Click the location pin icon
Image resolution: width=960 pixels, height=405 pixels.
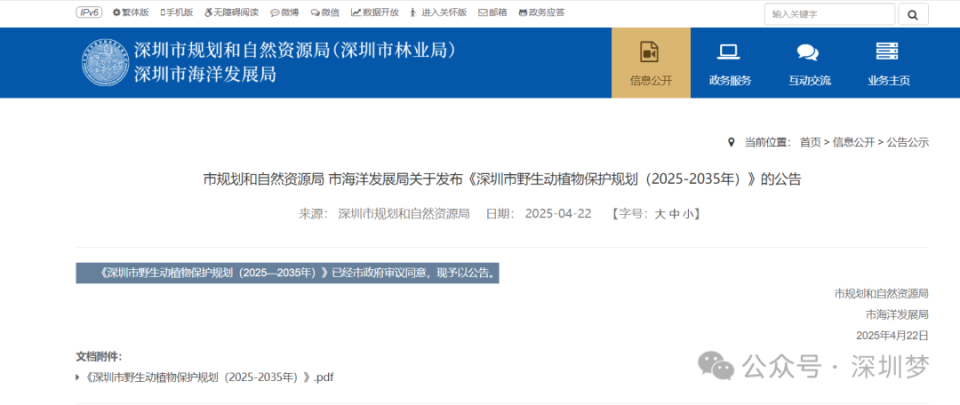730,142
